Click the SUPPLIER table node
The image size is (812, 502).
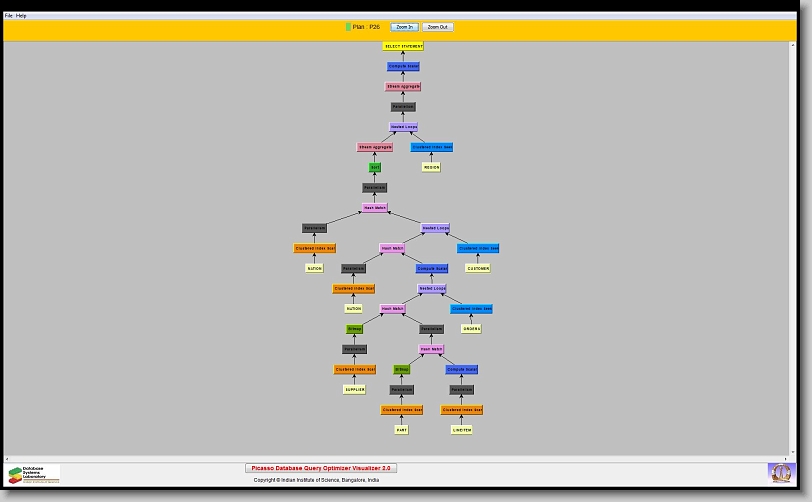click(x=354, y=389)
